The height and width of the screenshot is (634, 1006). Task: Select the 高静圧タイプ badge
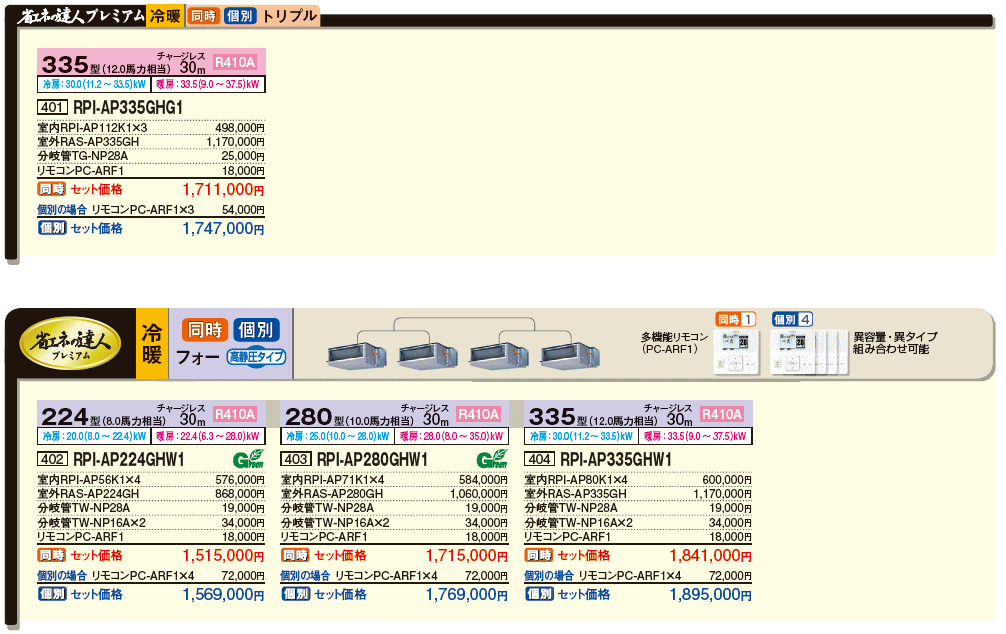[257, 357]
